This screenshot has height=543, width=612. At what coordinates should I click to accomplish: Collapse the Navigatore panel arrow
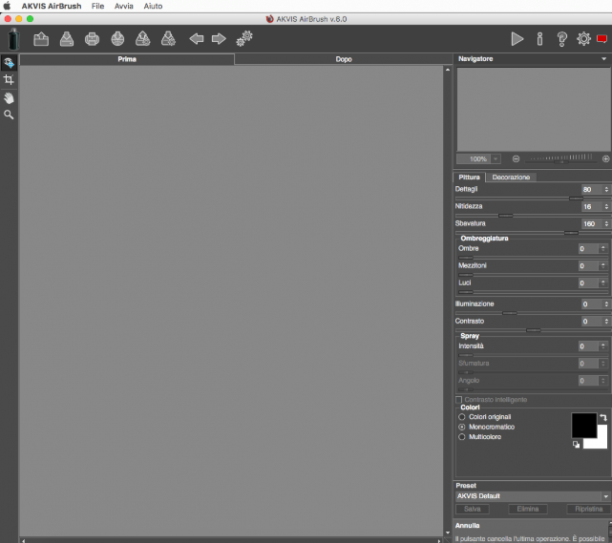(604, 59)
